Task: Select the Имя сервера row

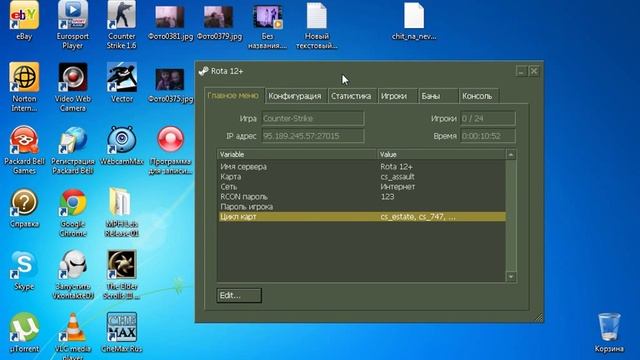Action: (x=362, y=167)
